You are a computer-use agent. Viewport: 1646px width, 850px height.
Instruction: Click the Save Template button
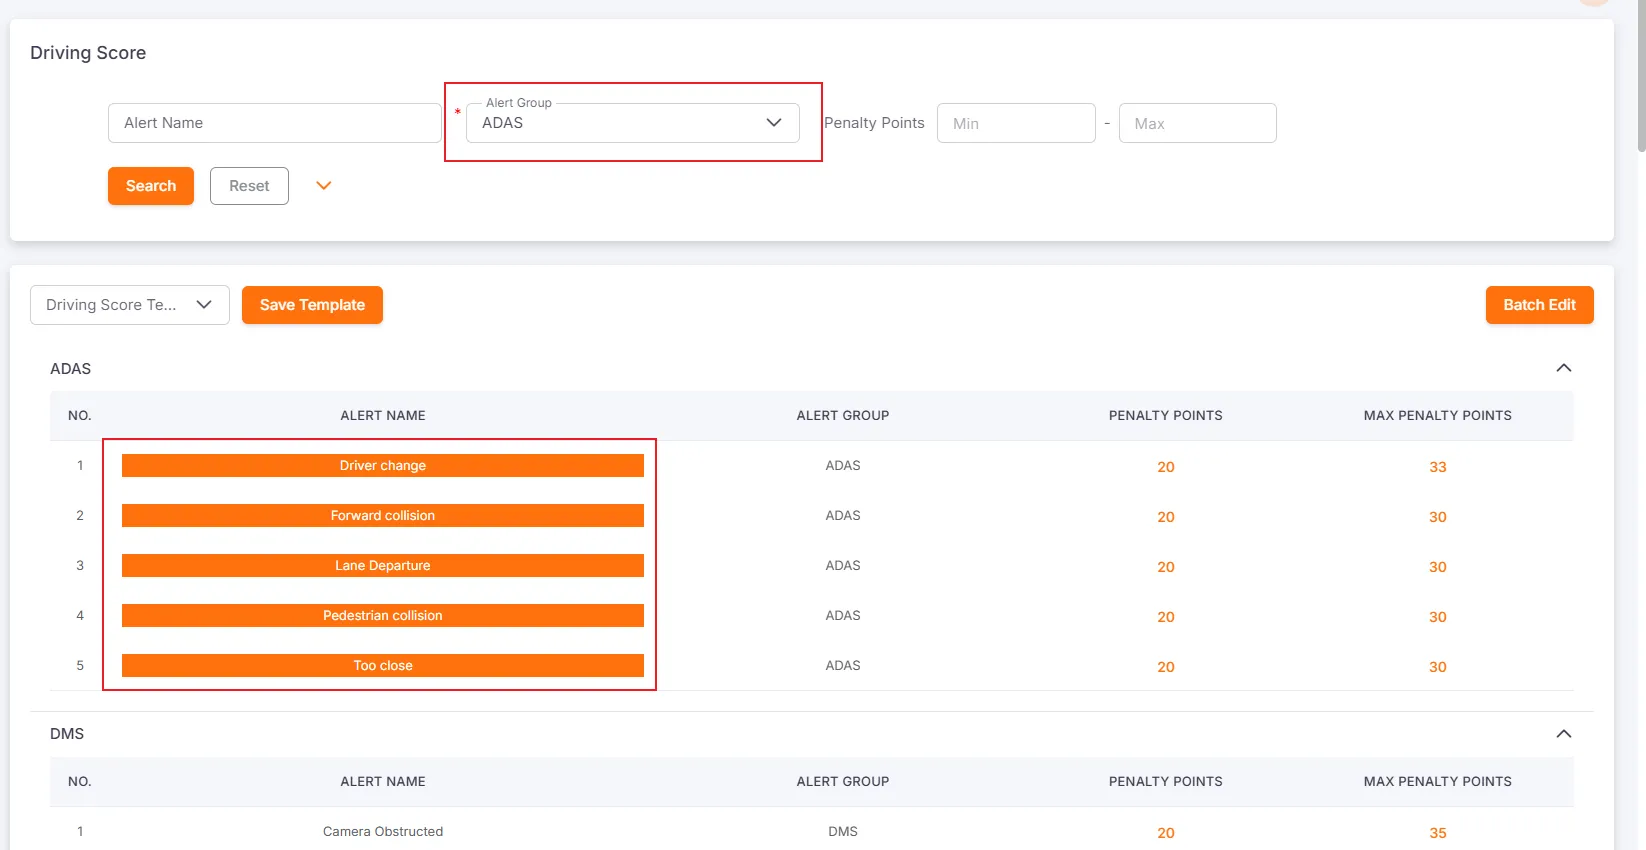click(x=312, y=305)
